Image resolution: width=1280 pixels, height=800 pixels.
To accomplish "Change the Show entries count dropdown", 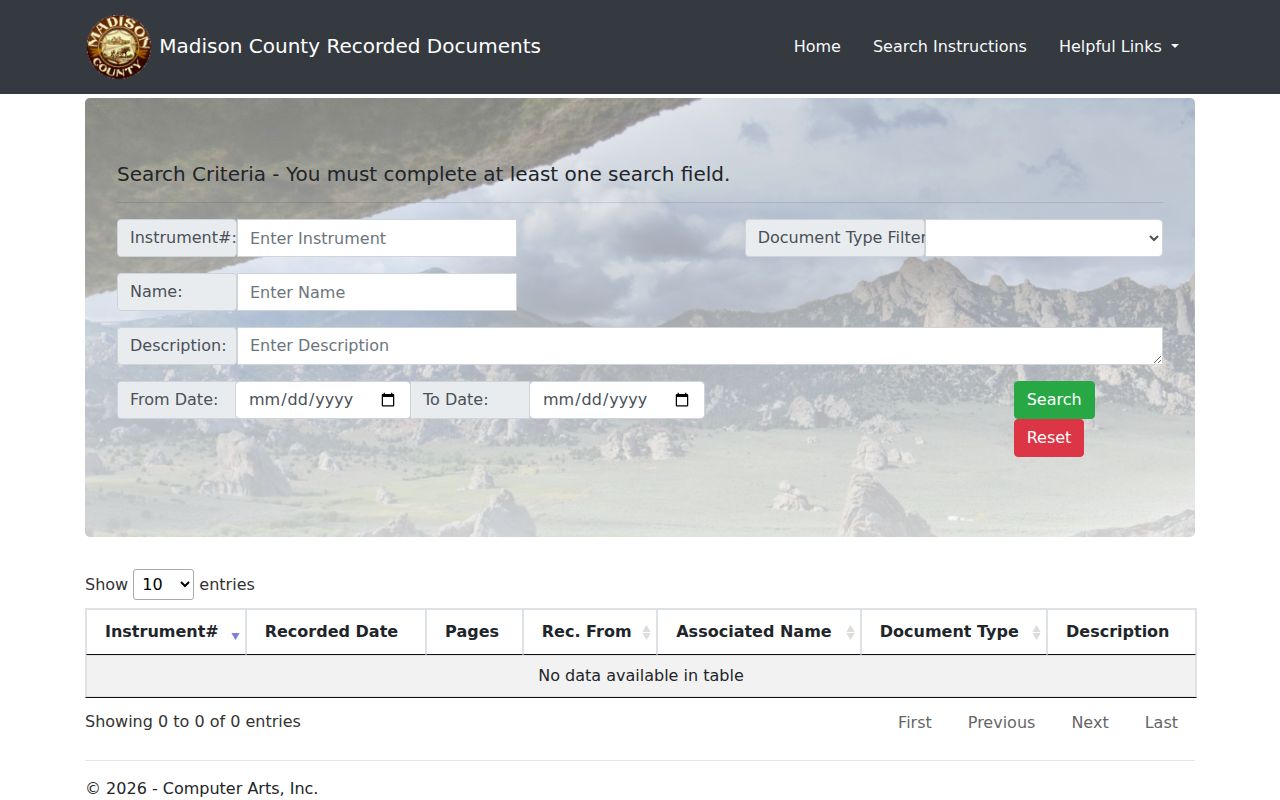I will tap(163, 584).
